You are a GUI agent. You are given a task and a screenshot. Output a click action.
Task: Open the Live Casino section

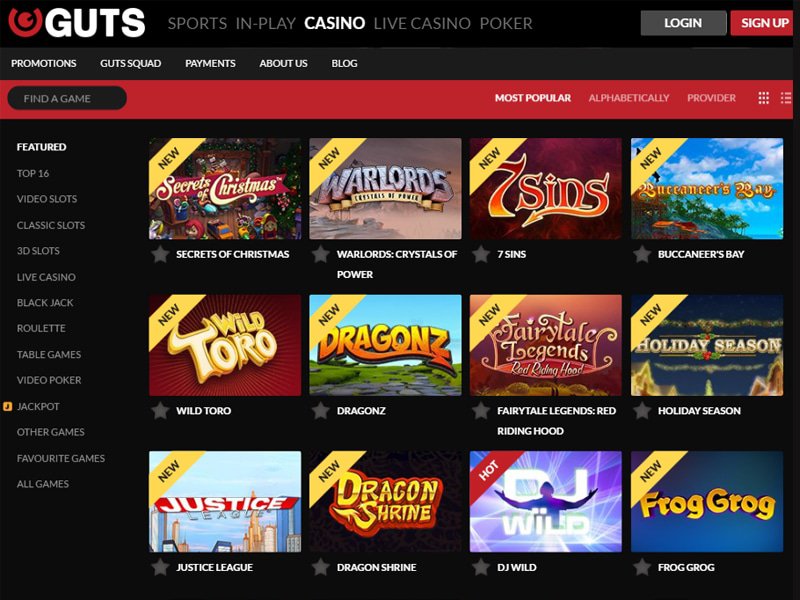click(x=422, y=23)
